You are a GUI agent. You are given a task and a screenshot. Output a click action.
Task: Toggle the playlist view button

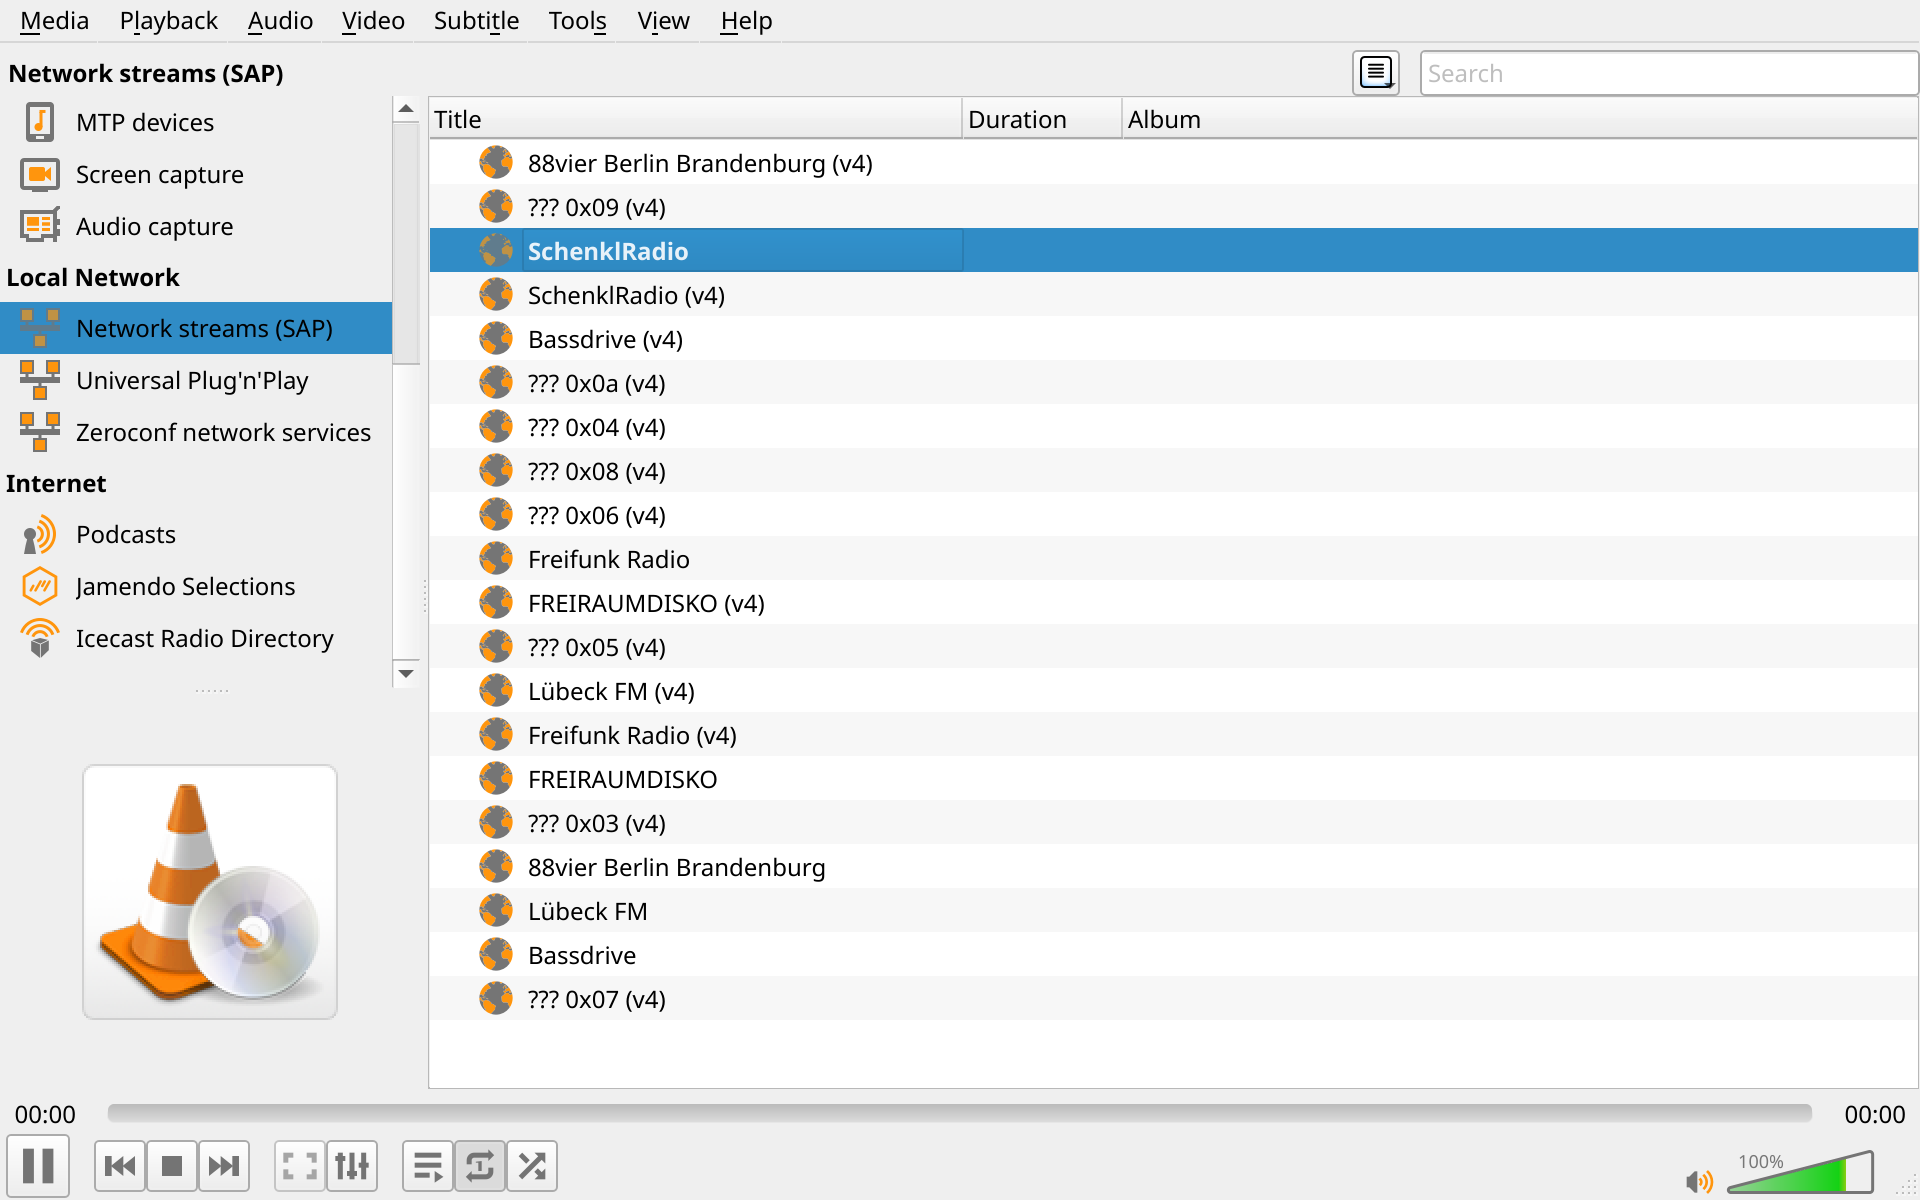[428, 1166]
